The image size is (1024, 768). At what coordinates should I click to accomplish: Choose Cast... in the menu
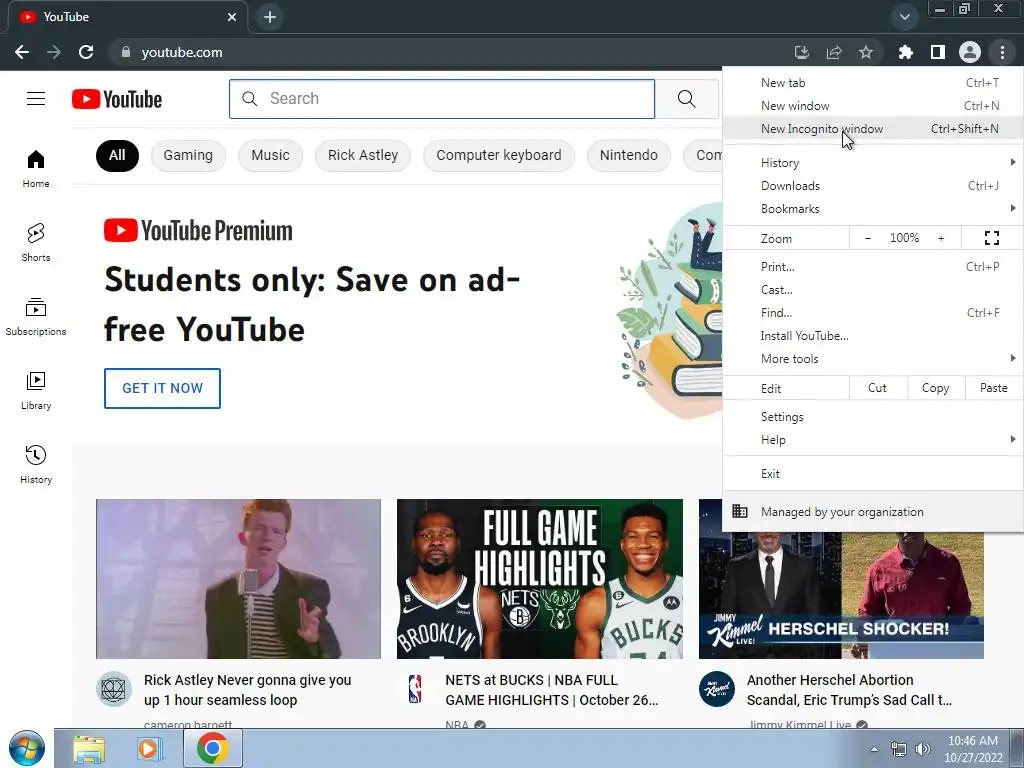[x=872, y=290]
